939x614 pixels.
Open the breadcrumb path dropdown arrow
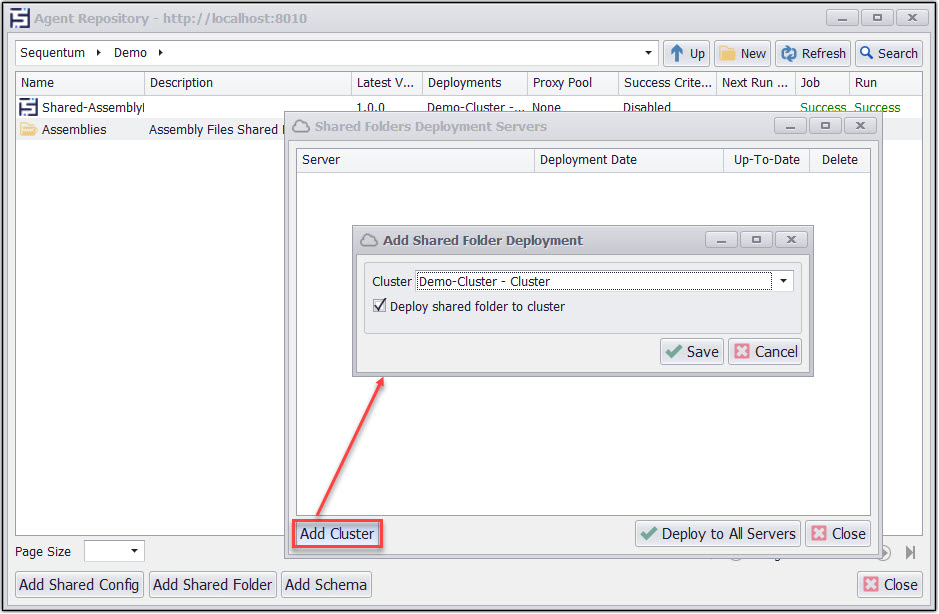646,52
